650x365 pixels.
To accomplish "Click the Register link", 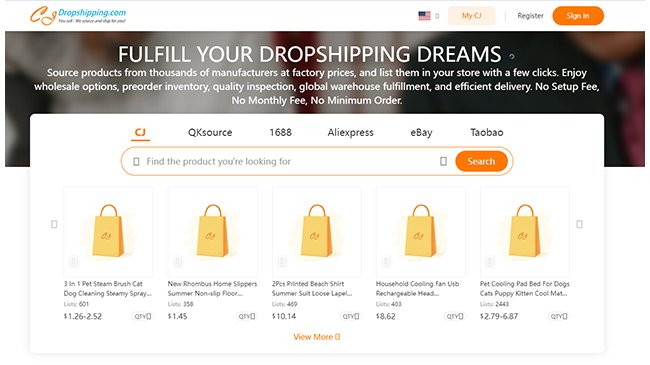I will click(x=530, y=16).
